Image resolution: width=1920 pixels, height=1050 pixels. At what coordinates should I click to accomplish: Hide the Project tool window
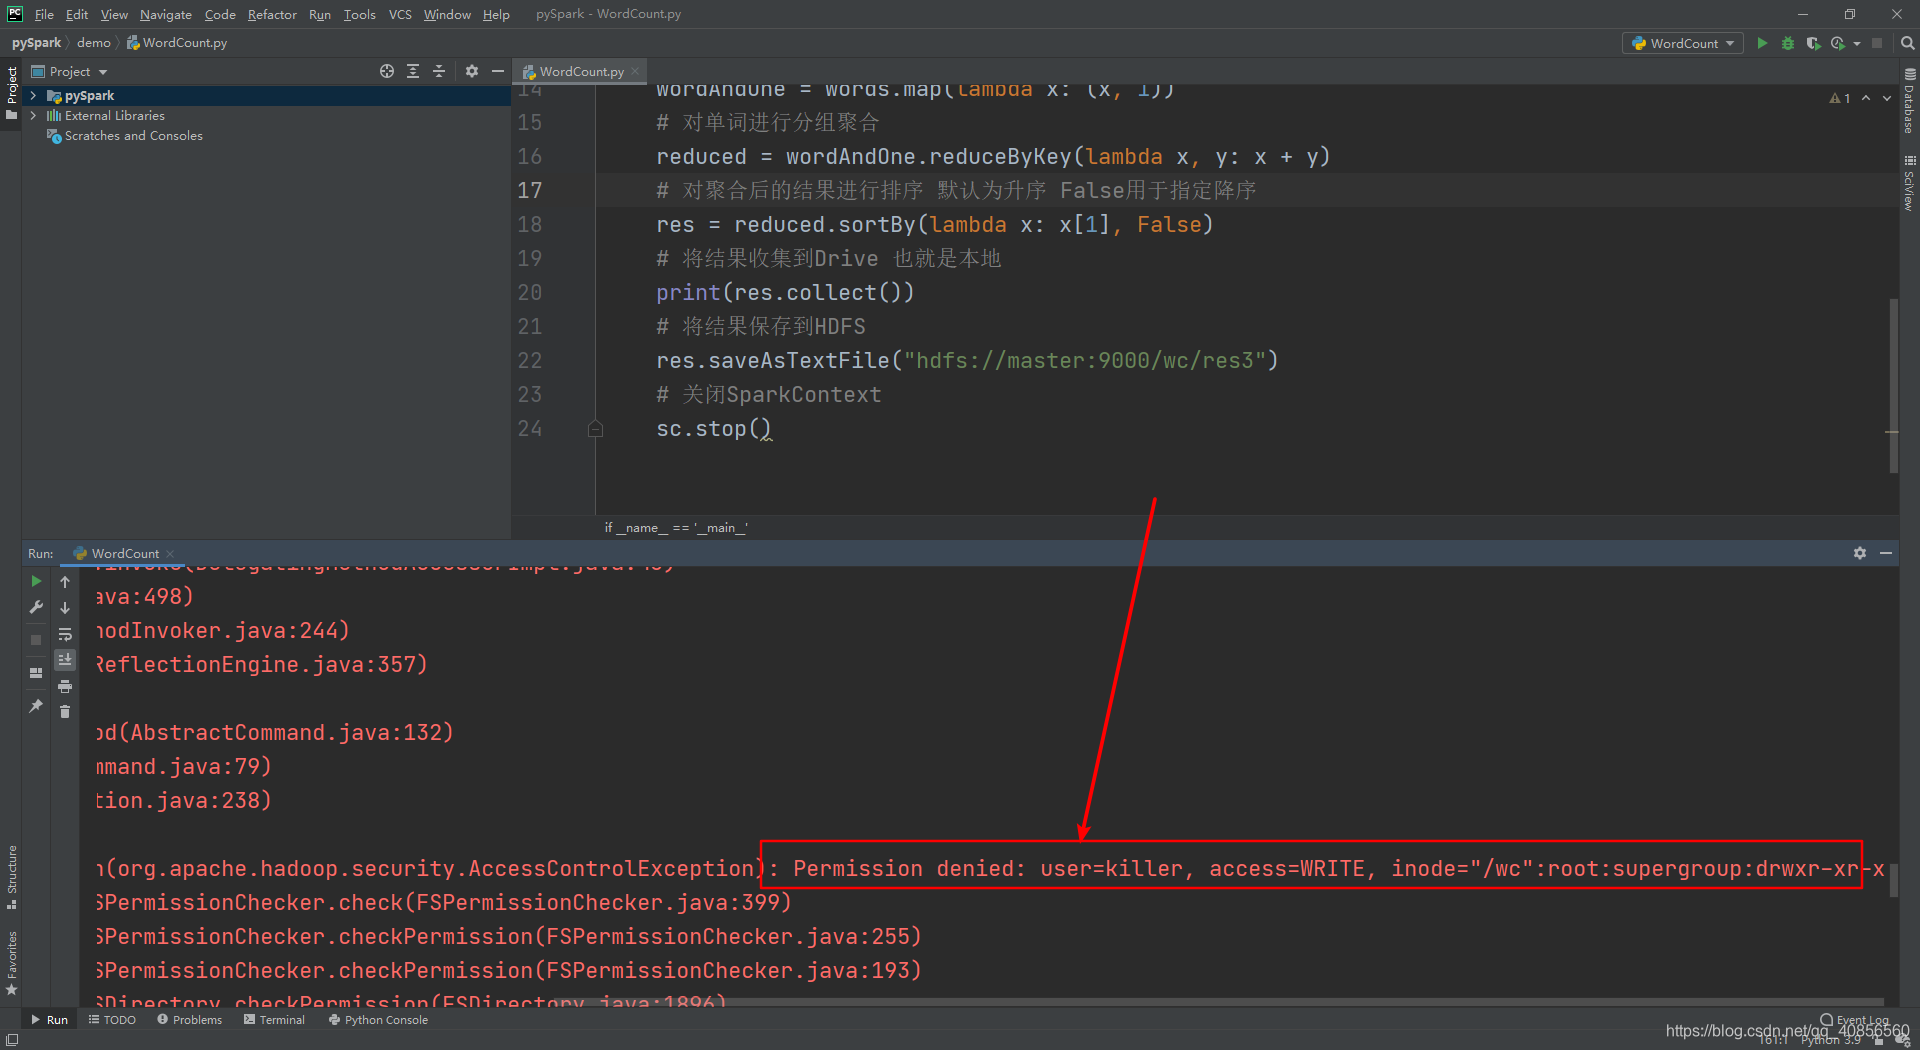tap(498, 71)
